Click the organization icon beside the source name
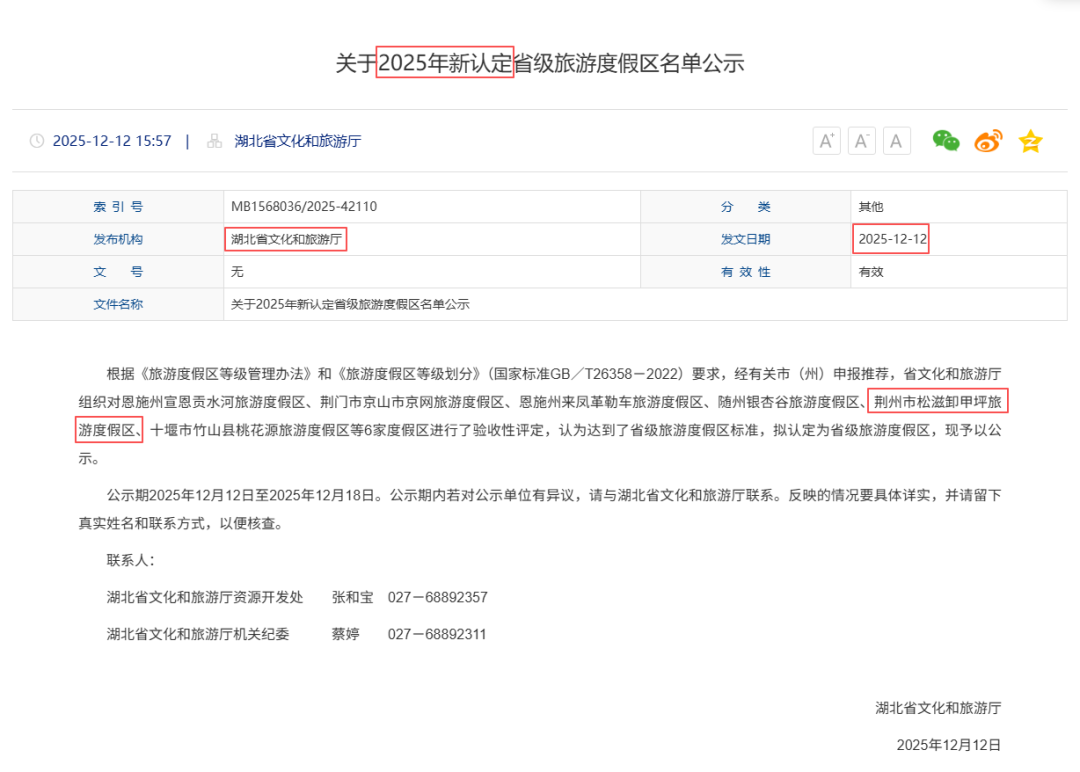Viewport: 1080px width, 772px height. click(214, 141)
